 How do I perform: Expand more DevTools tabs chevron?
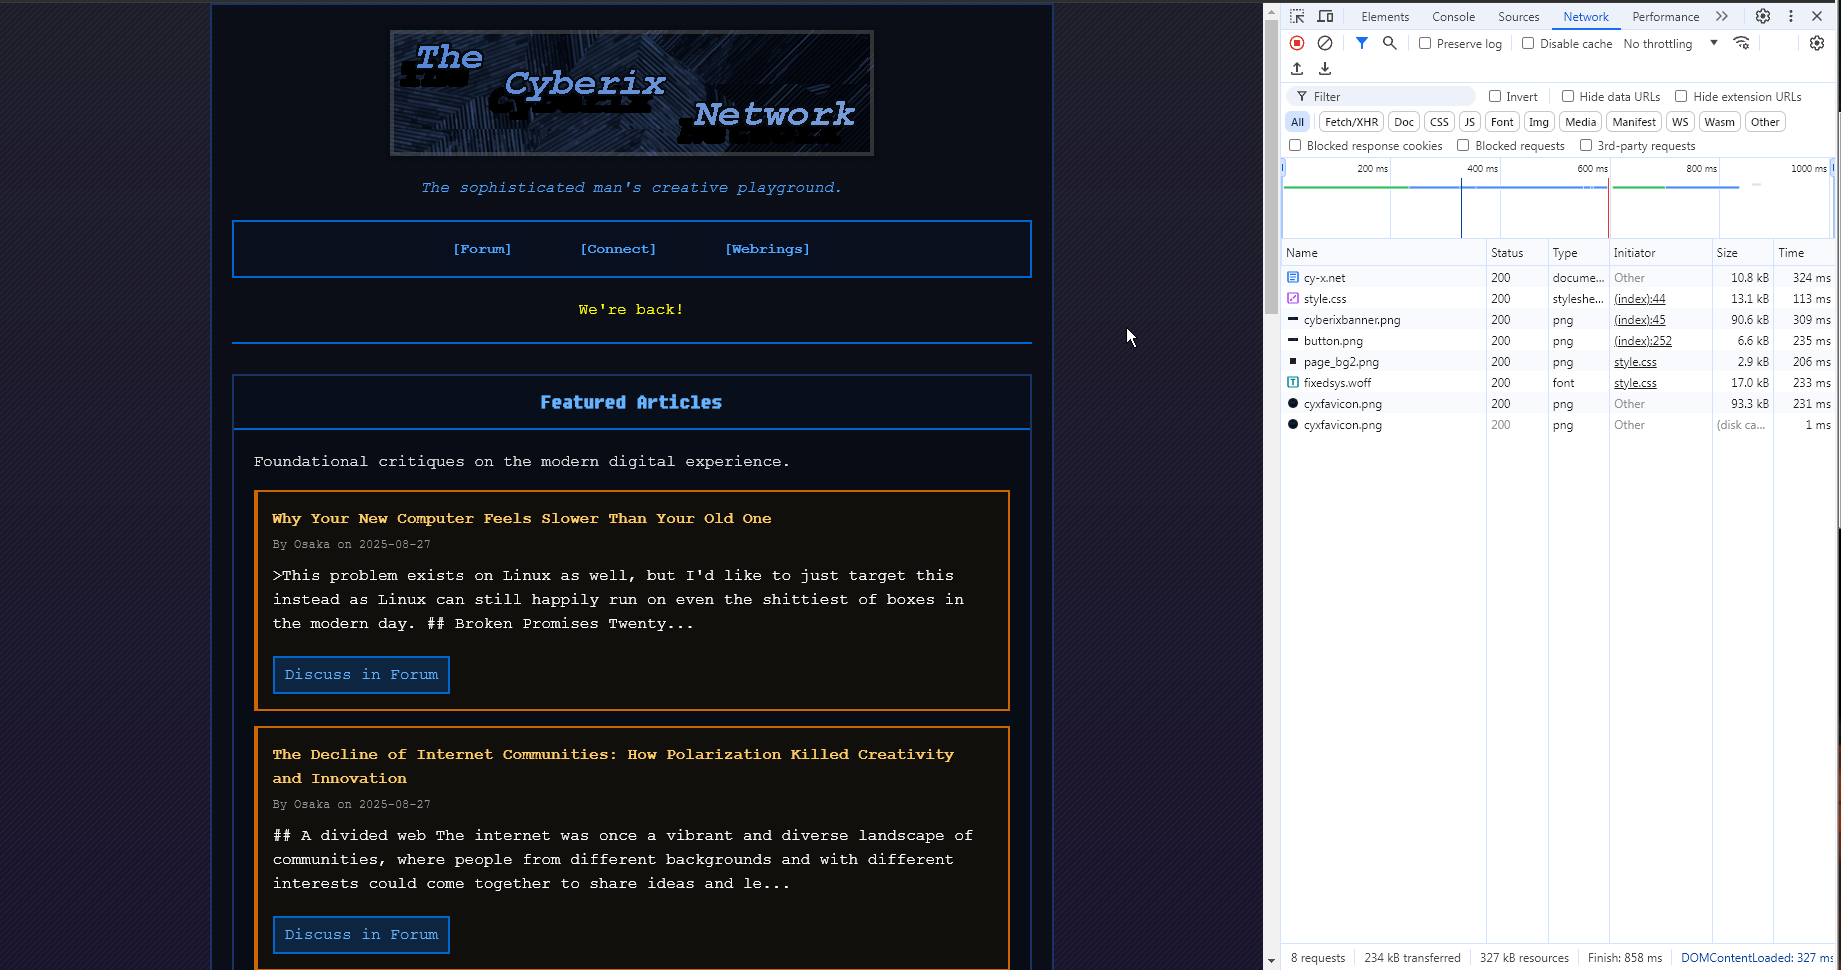[1721, 16]
